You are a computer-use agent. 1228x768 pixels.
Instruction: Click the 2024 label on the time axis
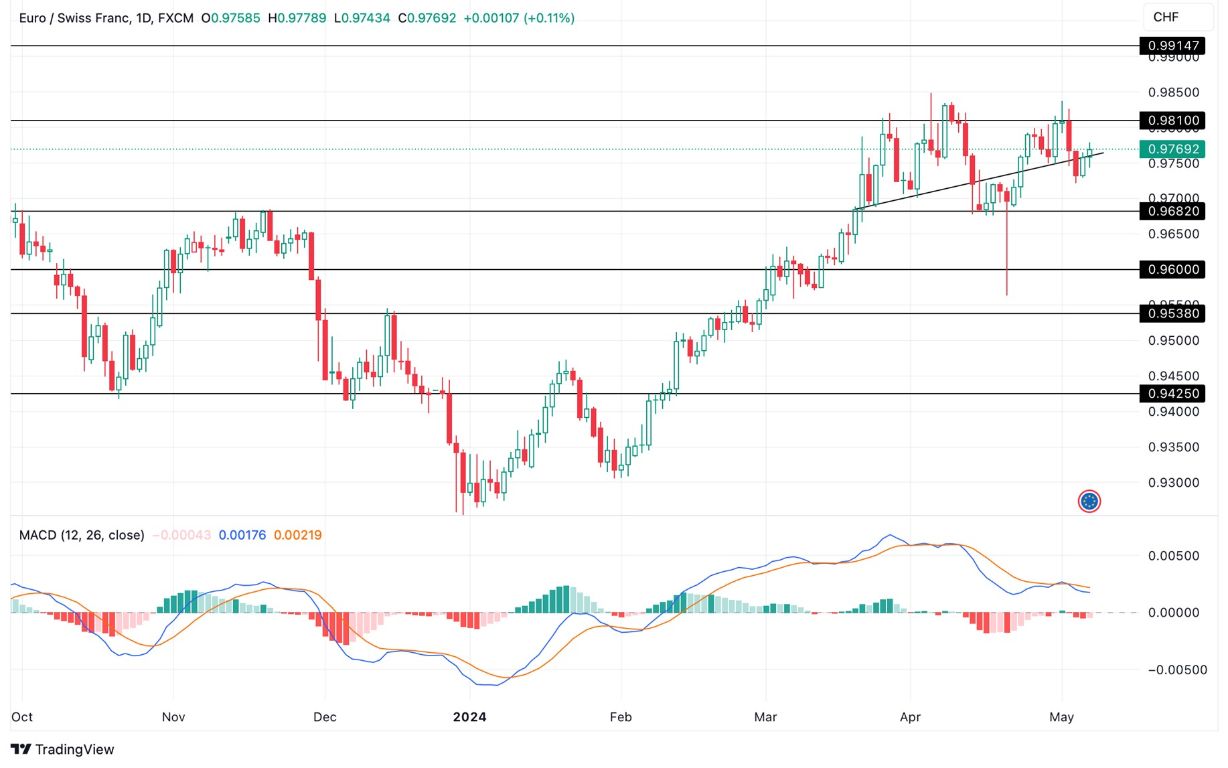[470, 717]
